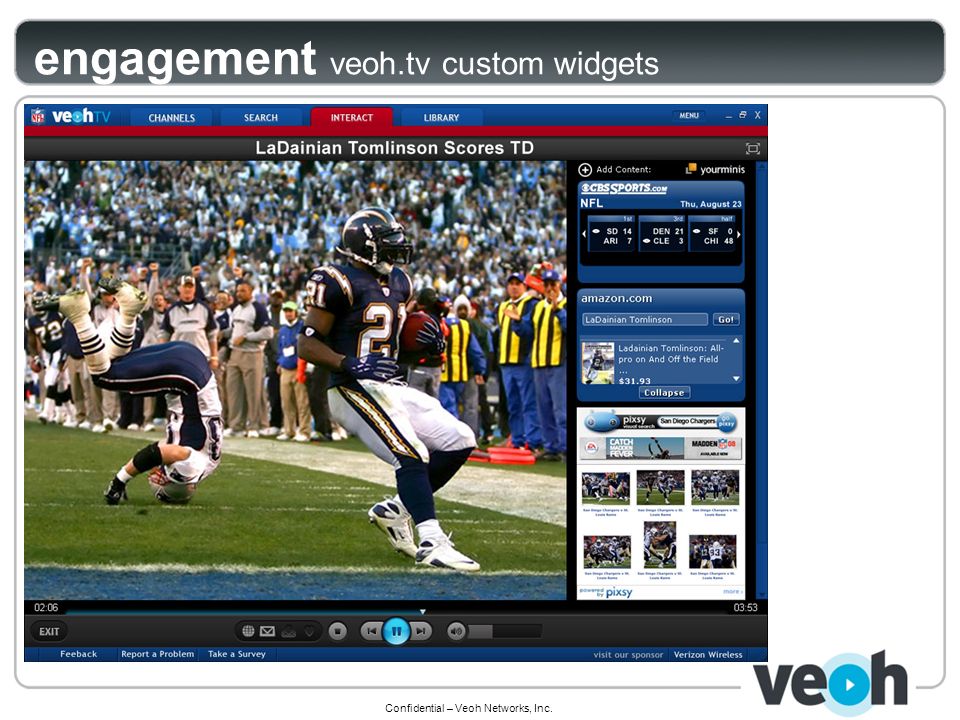Click the Pixsy robot mascot logo
The height and width of the screenshot is (720, 960).
point(603,422)
